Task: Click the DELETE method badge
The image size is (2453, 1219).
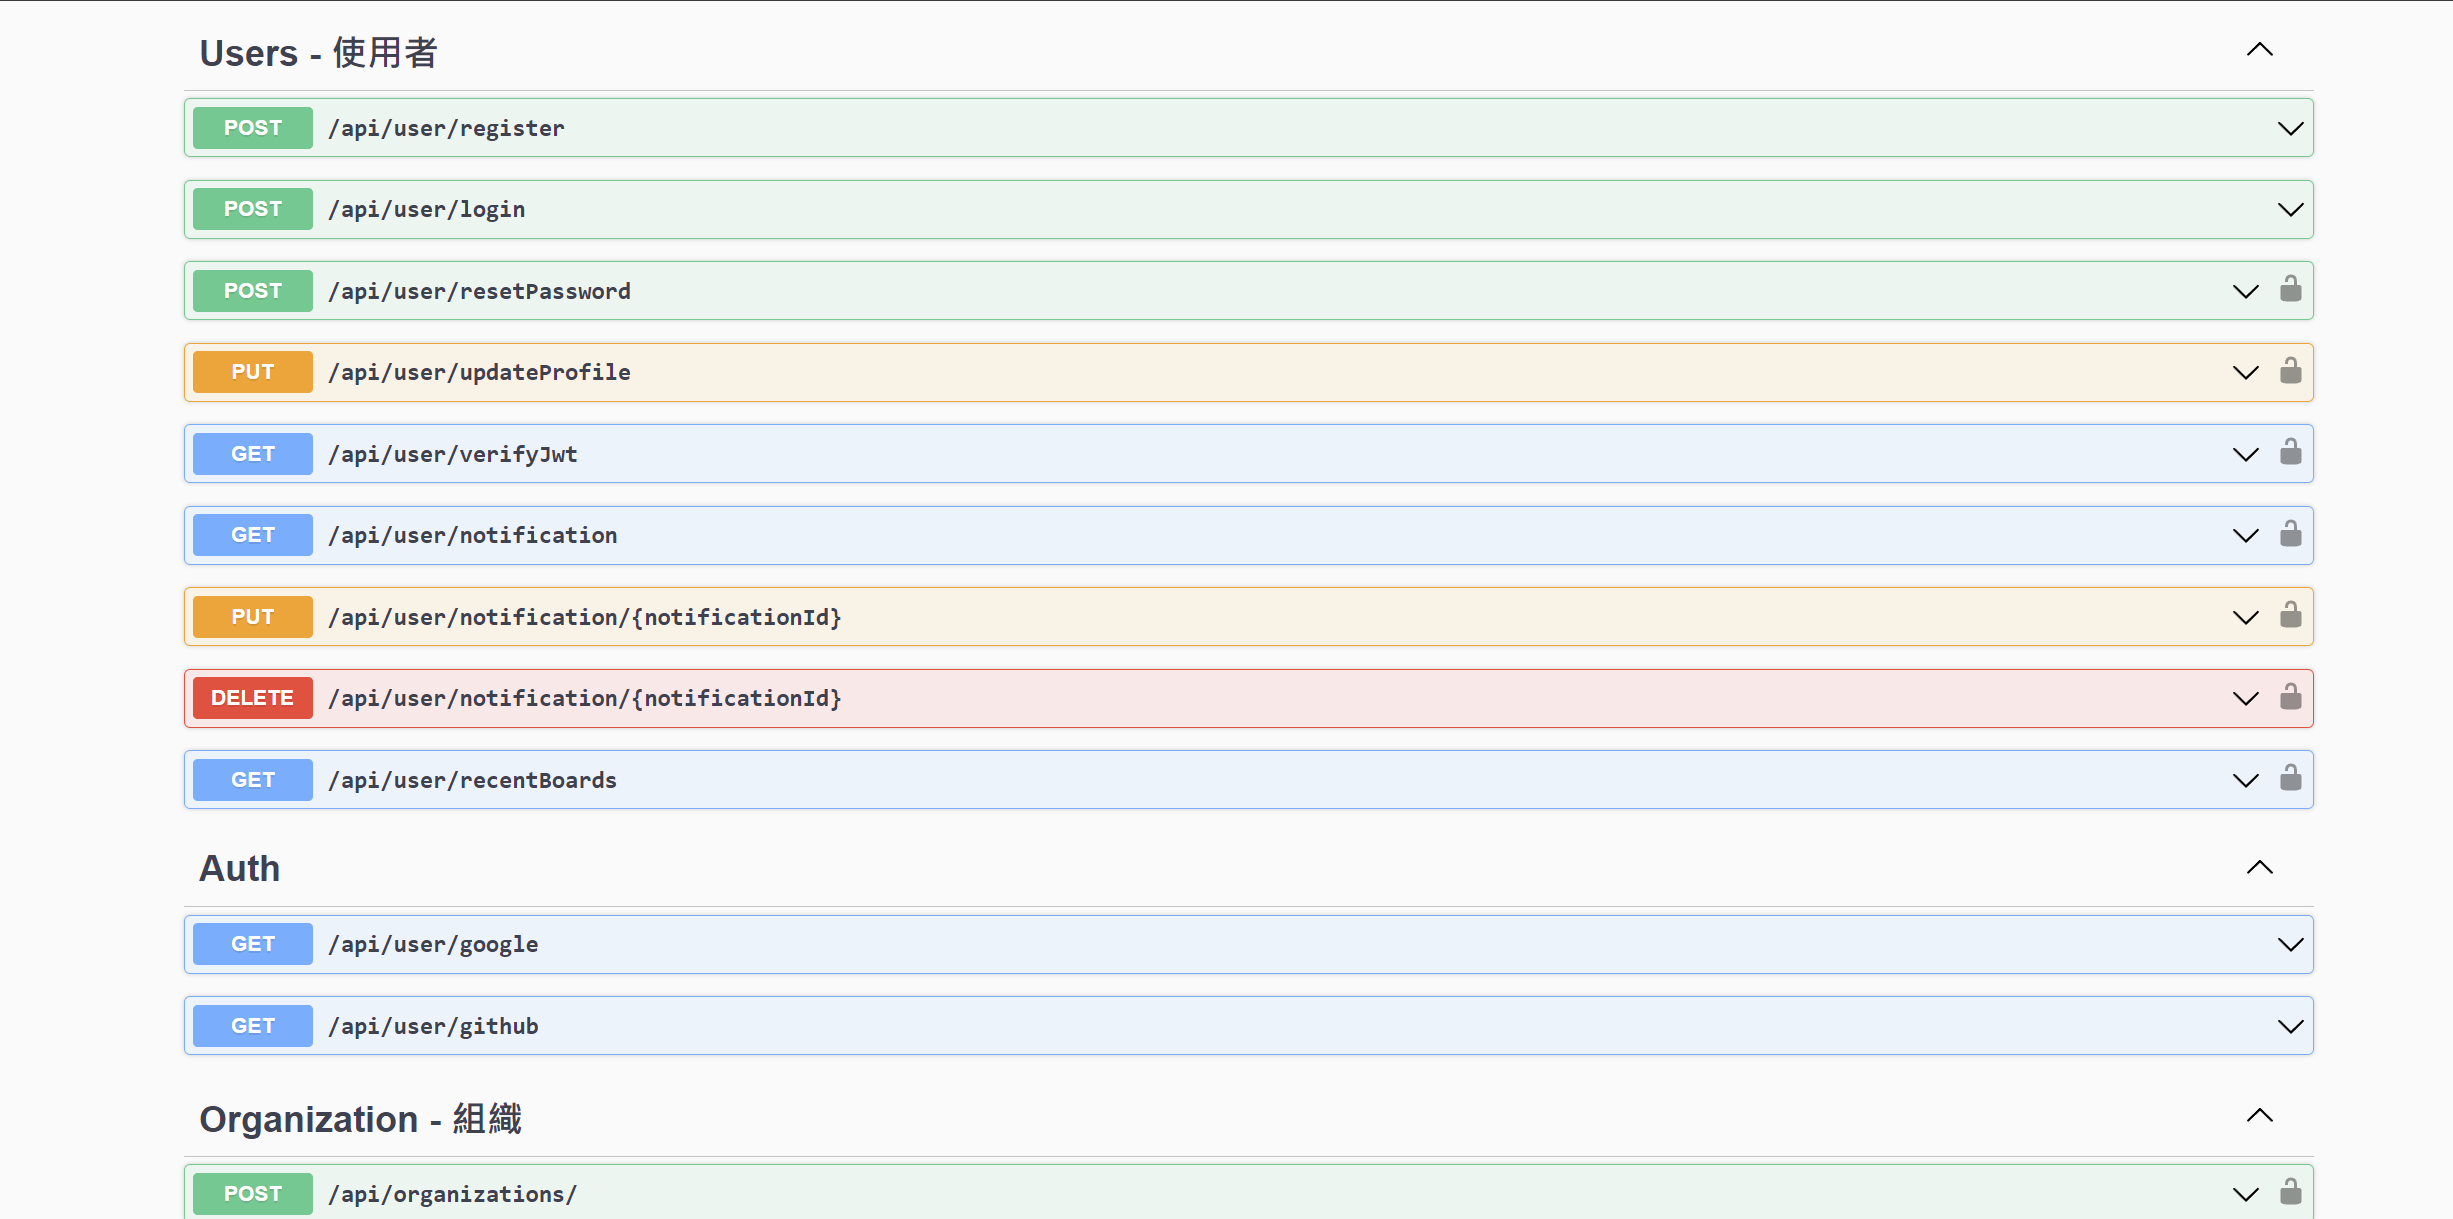Action: click(x=252, y=698)
